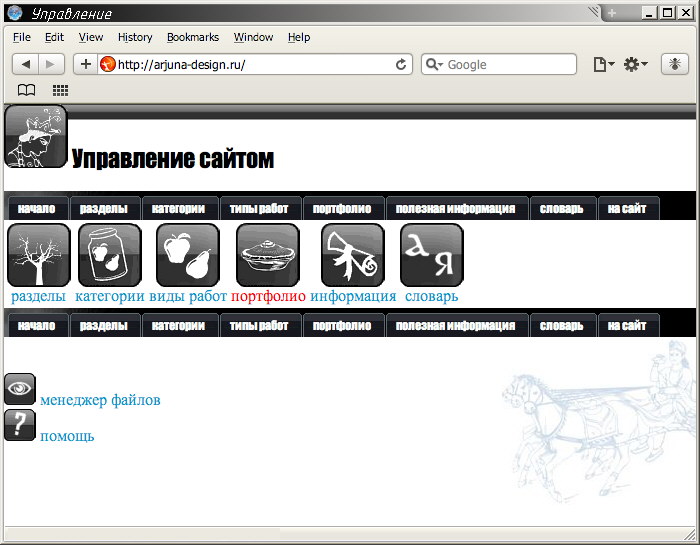Open the reading list book icon
The image size is (700, 545).
(x=26, y=91)
